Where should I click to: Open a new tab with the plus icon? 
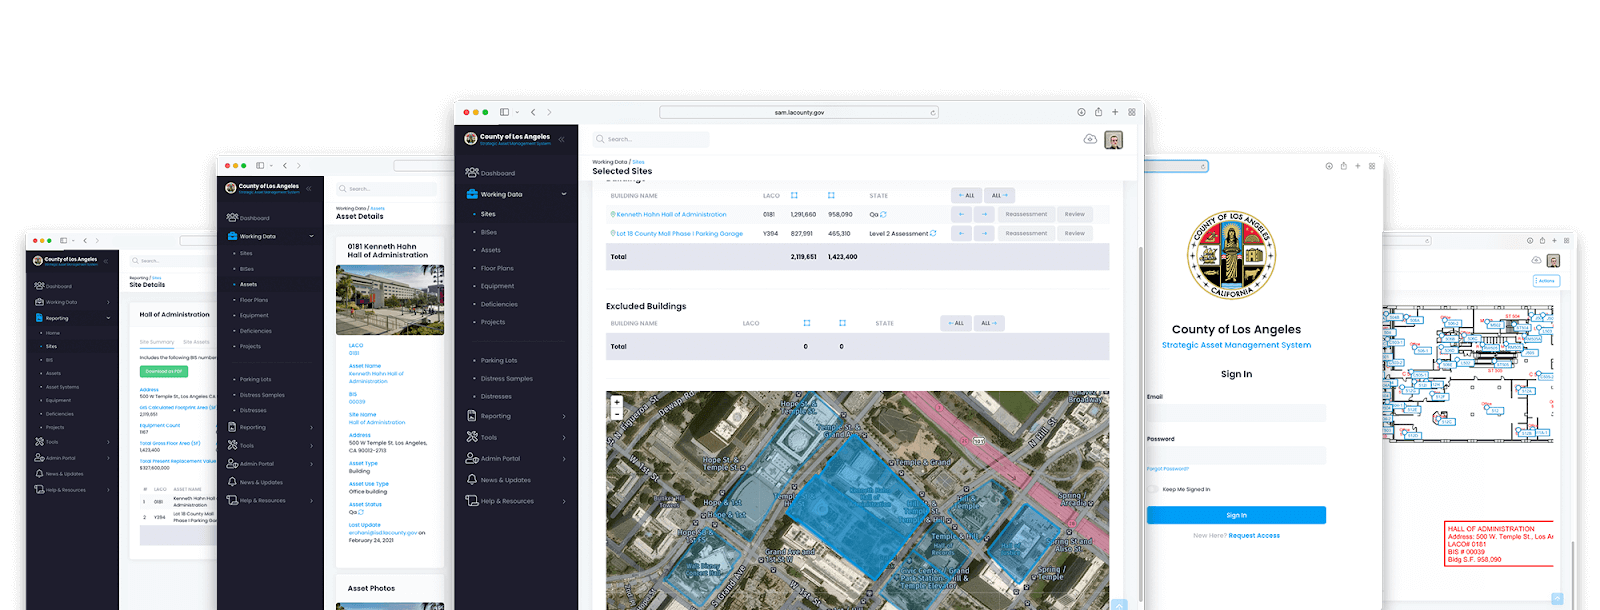[1115, 112]
